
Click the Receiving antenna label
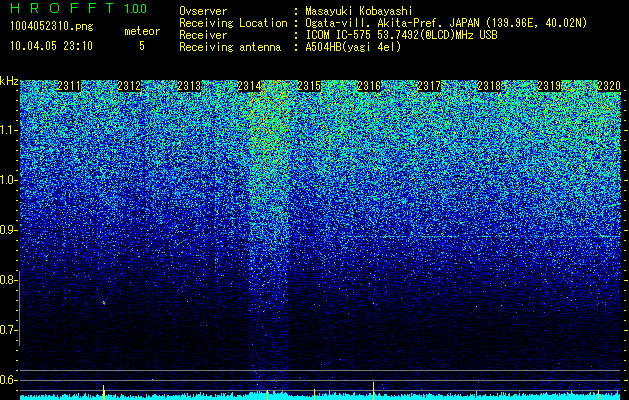coord(230,47)
